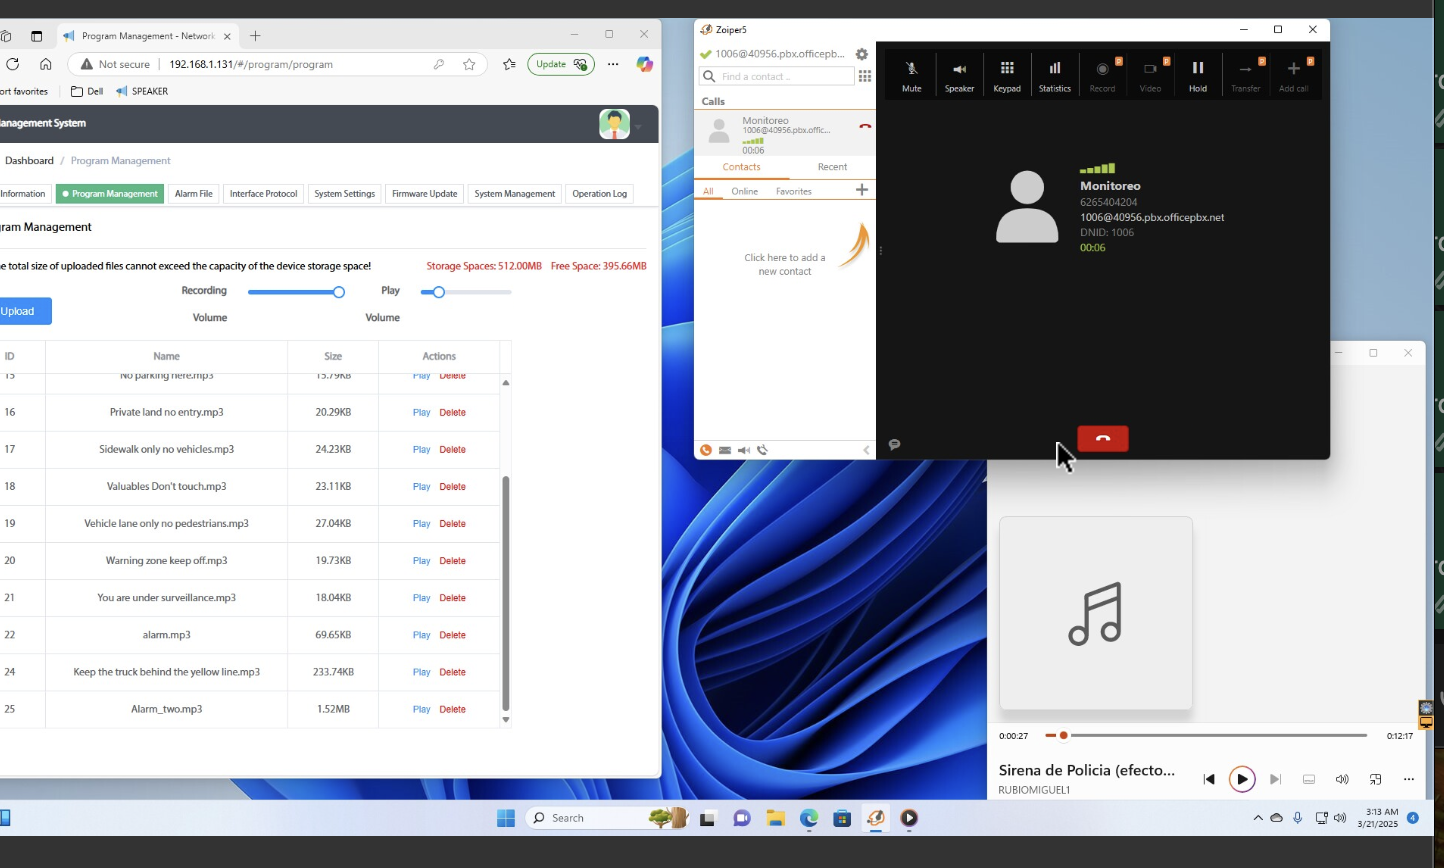This screenshot has width=1444, height=868.
Task: Show hidden system tray icons chevron
Action: point(1257,818)
